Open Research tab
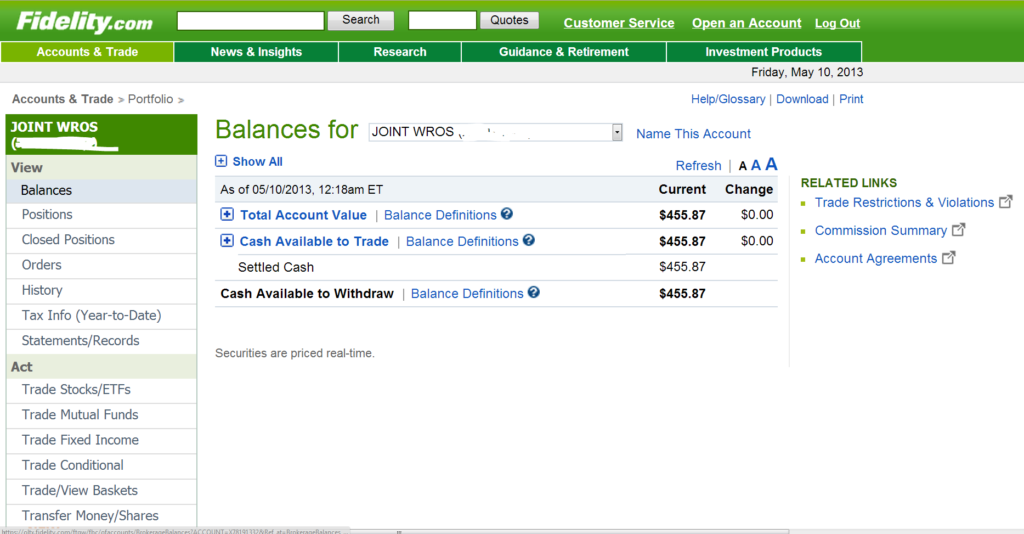Image resolution: width=1024 pixels, height=534 pixels. click(x=400, y=52)
